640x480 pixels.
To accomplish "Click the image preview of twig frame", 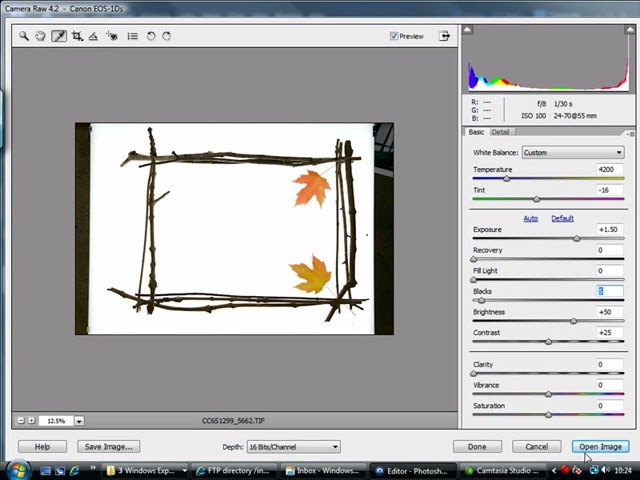I will click(x=234, y=229).
